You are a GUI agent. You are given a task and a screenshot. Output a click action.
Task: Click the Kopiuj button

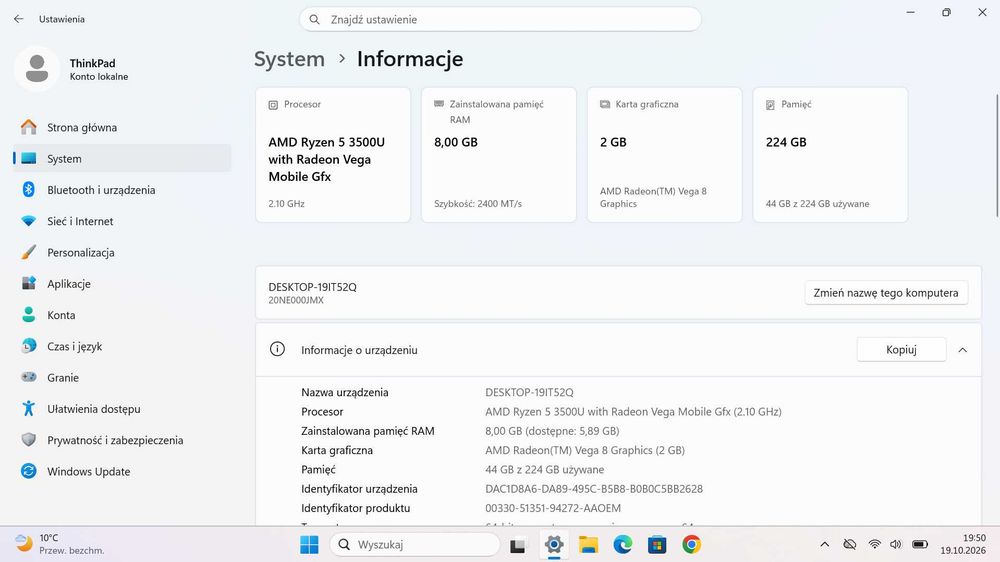click(901, 350)
